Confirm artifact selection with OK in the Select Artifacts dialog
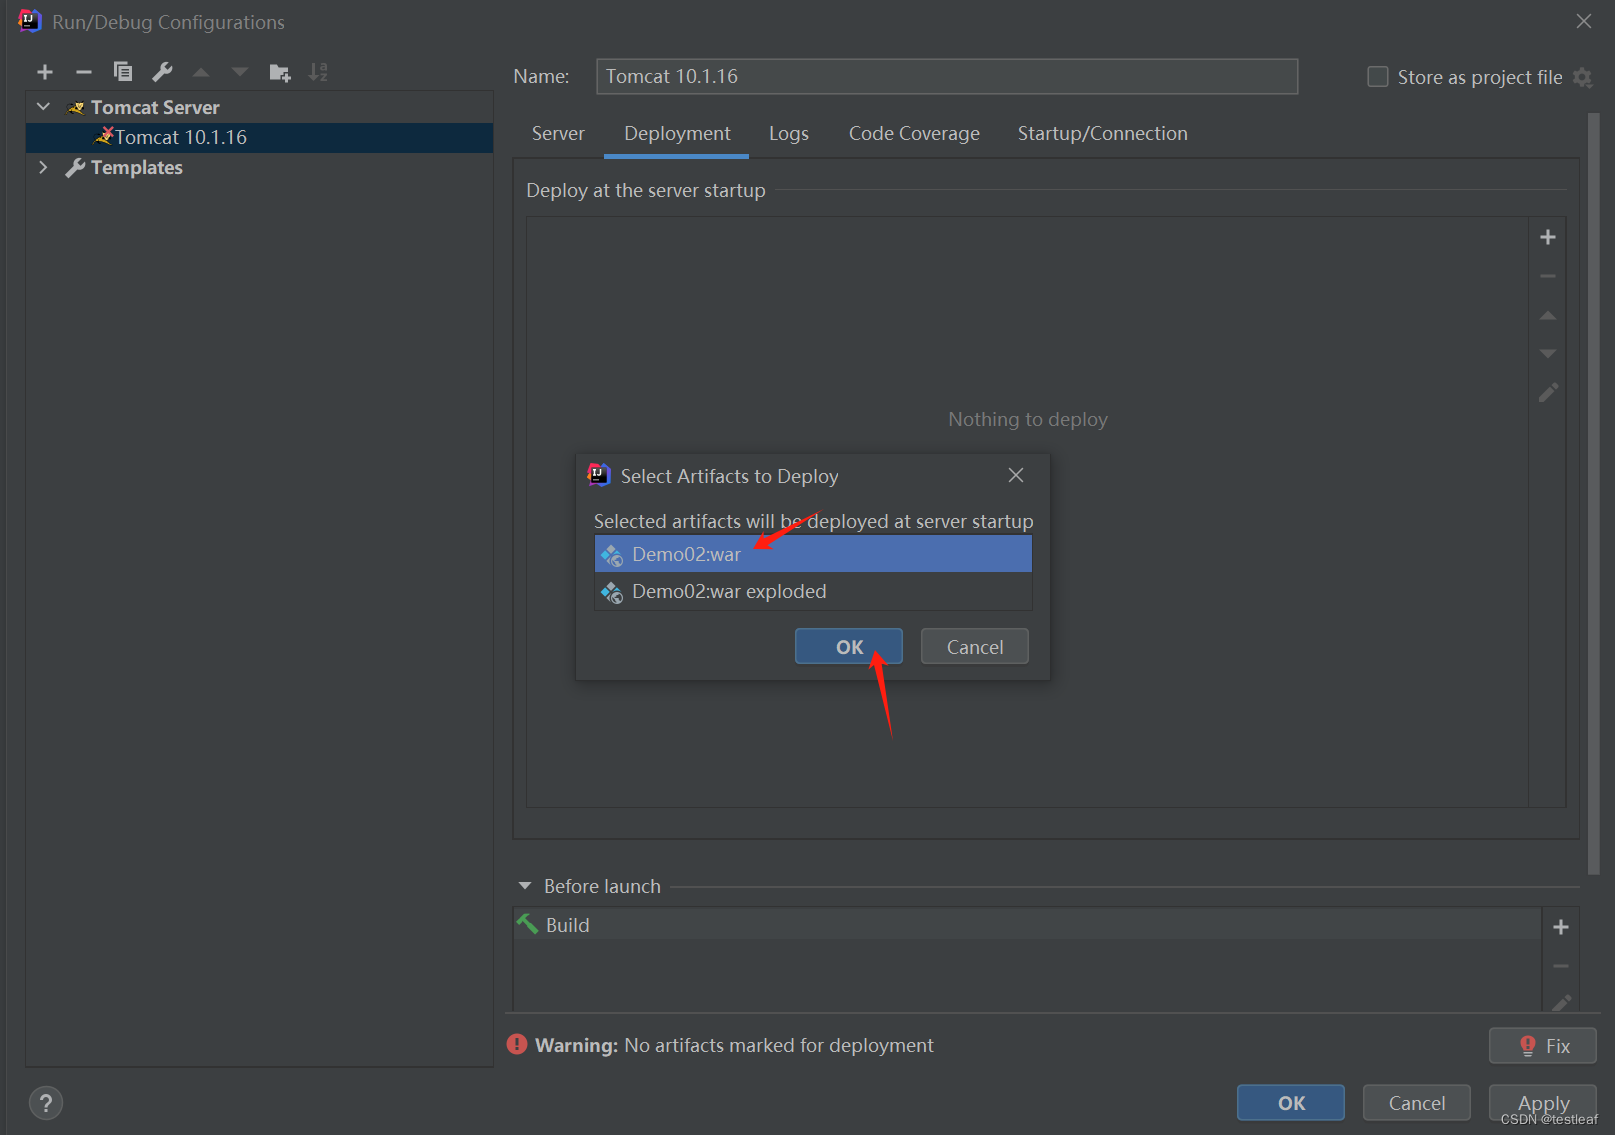 pos(849,647)
